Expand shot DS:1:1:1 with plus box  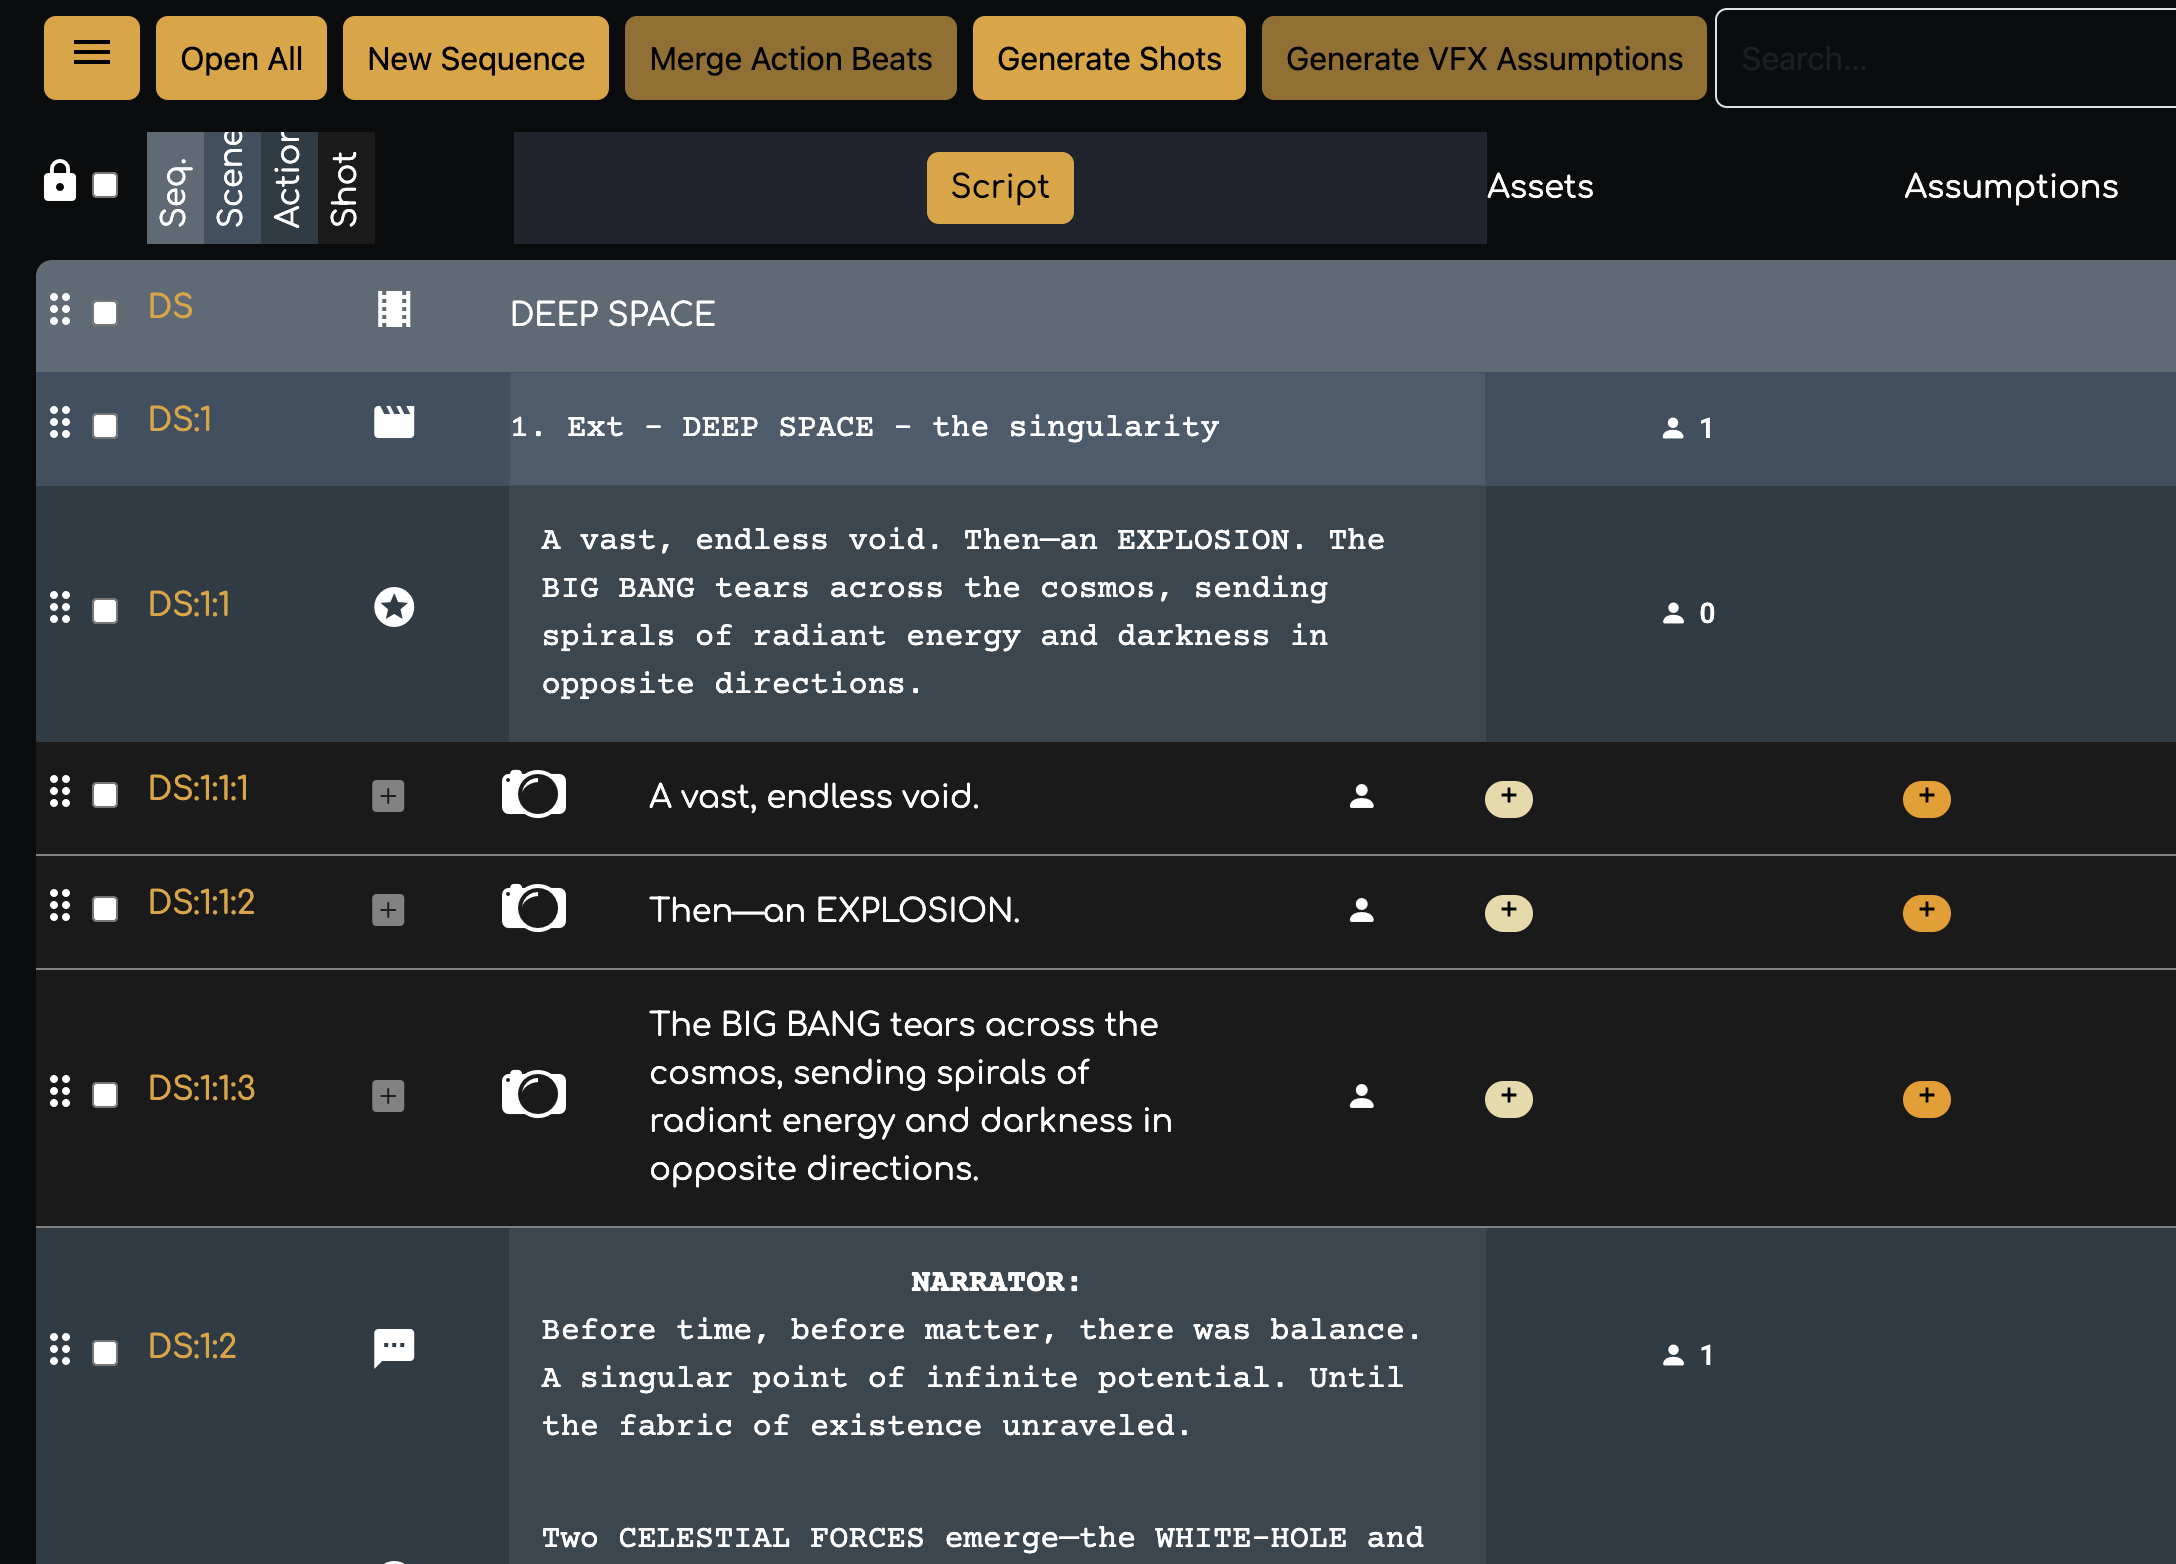(x=388, y=796)
